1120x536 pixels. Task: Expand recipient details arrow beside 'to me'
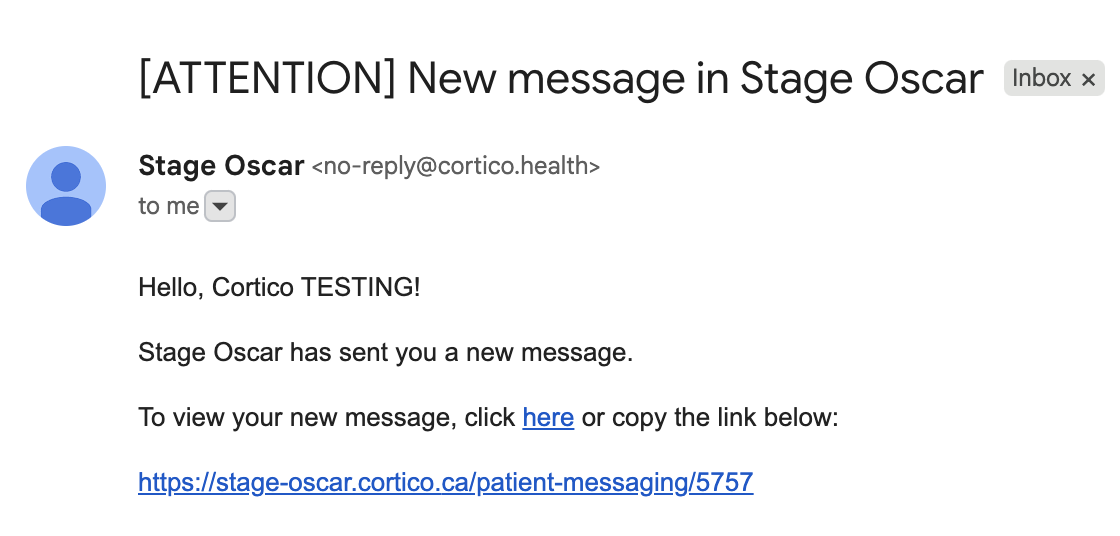tap(220, 207)
